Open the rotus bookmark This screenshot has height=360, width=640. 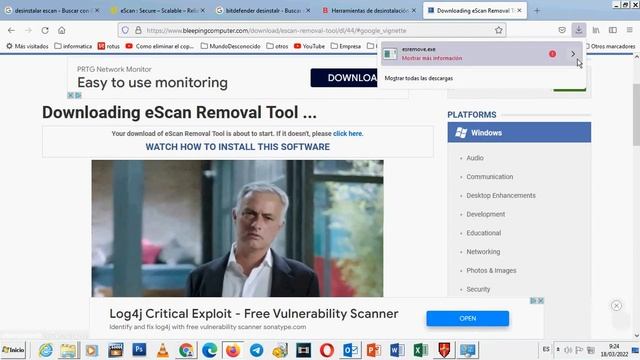click(109, 46)
